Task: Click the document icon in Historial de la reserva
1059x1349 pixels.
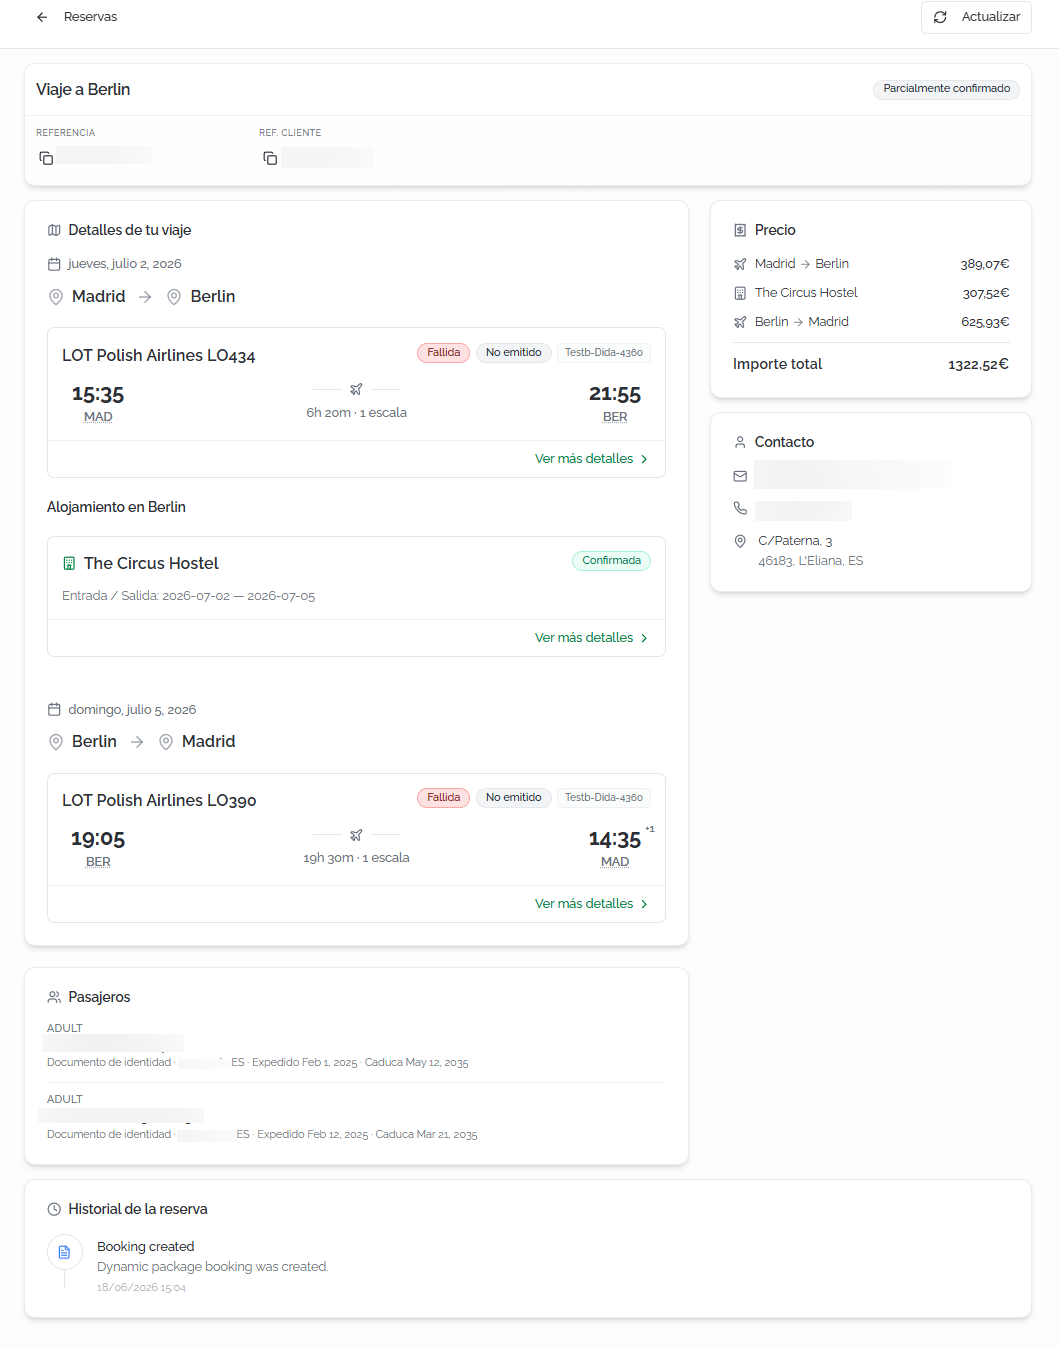Action: 64,1252
